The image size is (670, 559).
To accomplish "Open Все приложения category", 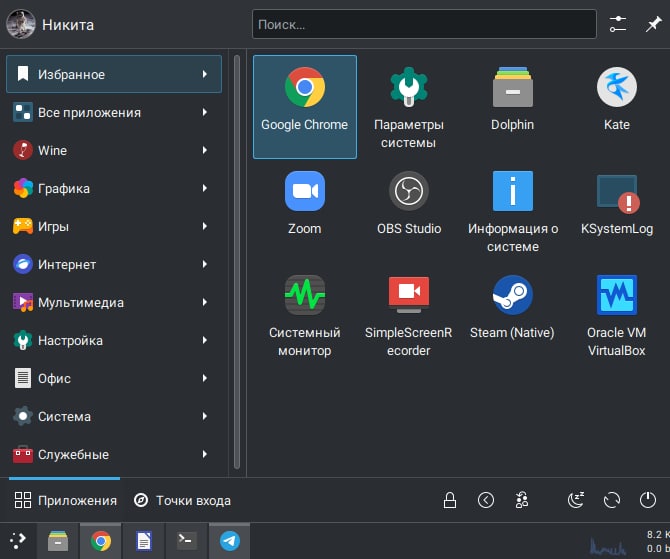I will [x=114, y=112].
